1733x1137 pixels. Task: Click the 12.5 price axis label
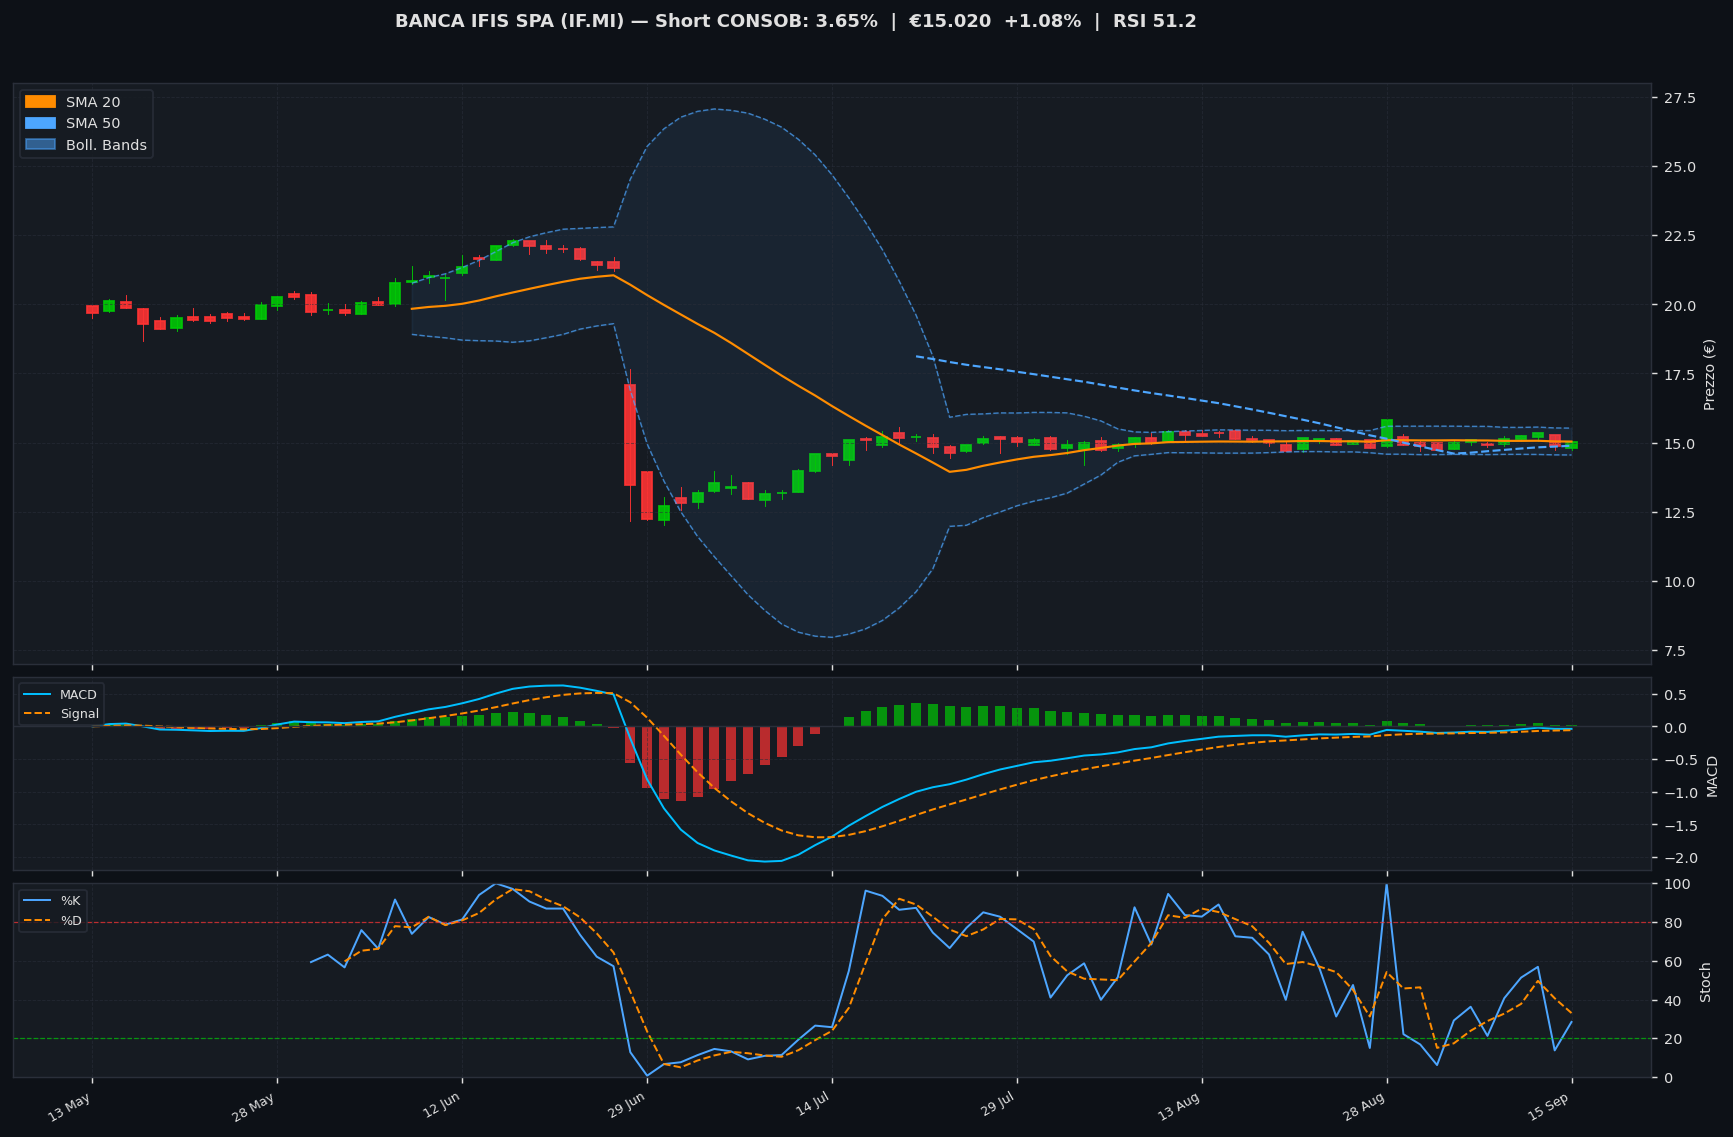1679,513
